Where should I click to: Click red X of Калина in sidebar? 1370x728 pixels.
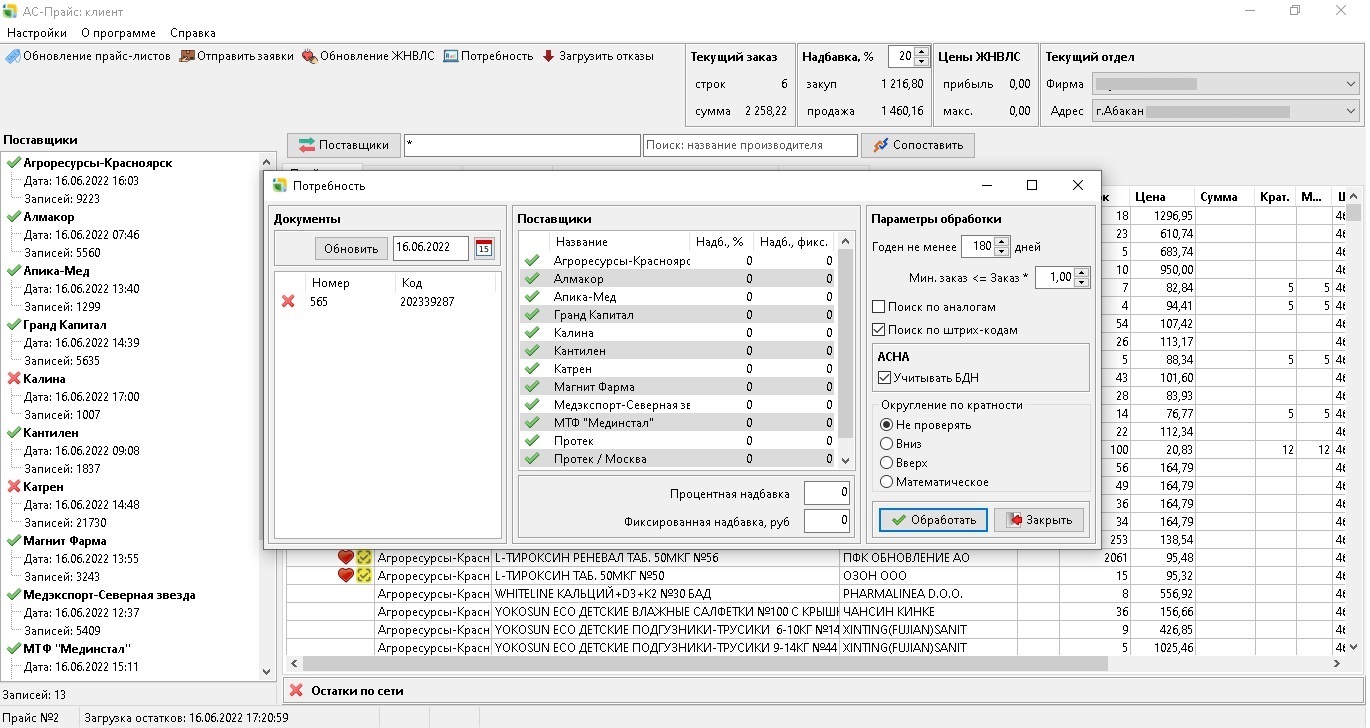coord(14,379)
